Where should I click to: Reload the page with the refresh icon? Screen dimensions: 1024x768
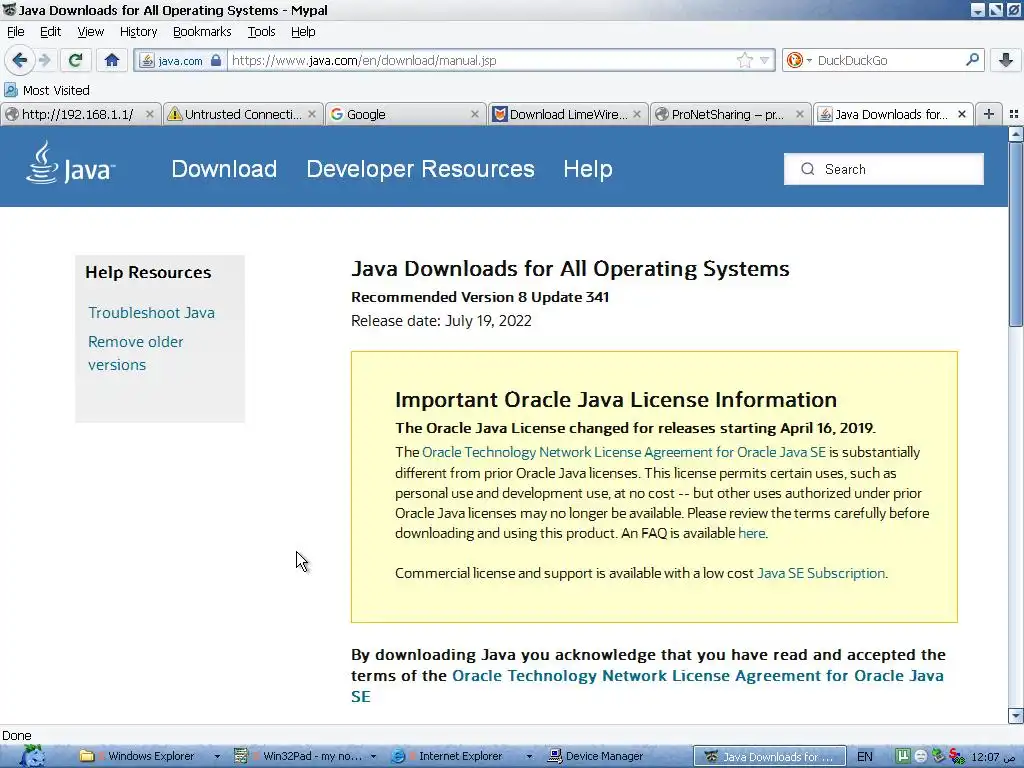[x=75, y=61]
